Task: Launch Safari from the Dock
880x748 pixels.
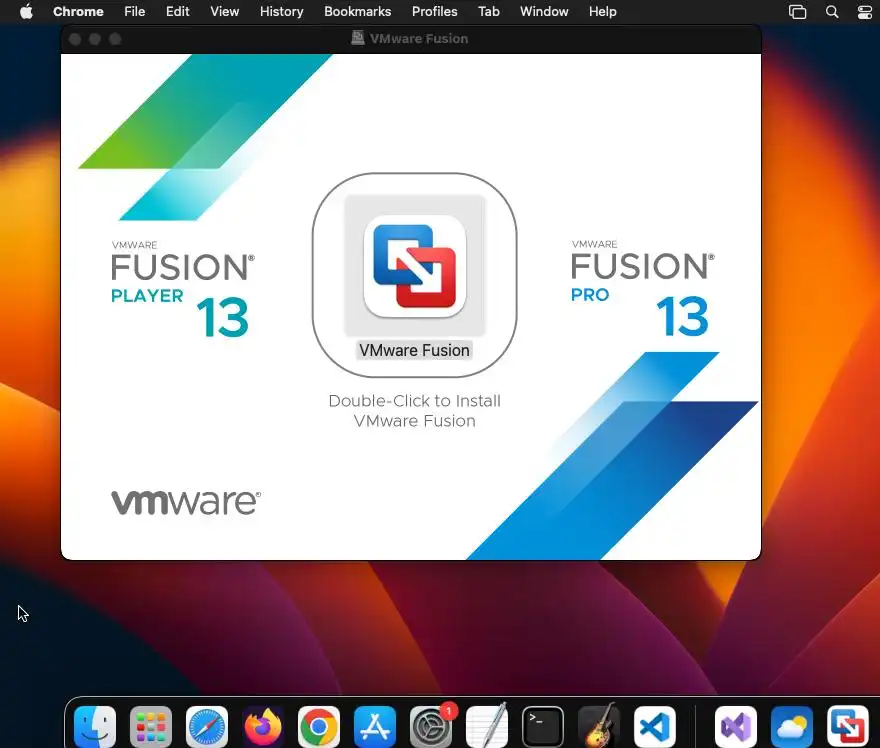Action: (x=207, y=727)
